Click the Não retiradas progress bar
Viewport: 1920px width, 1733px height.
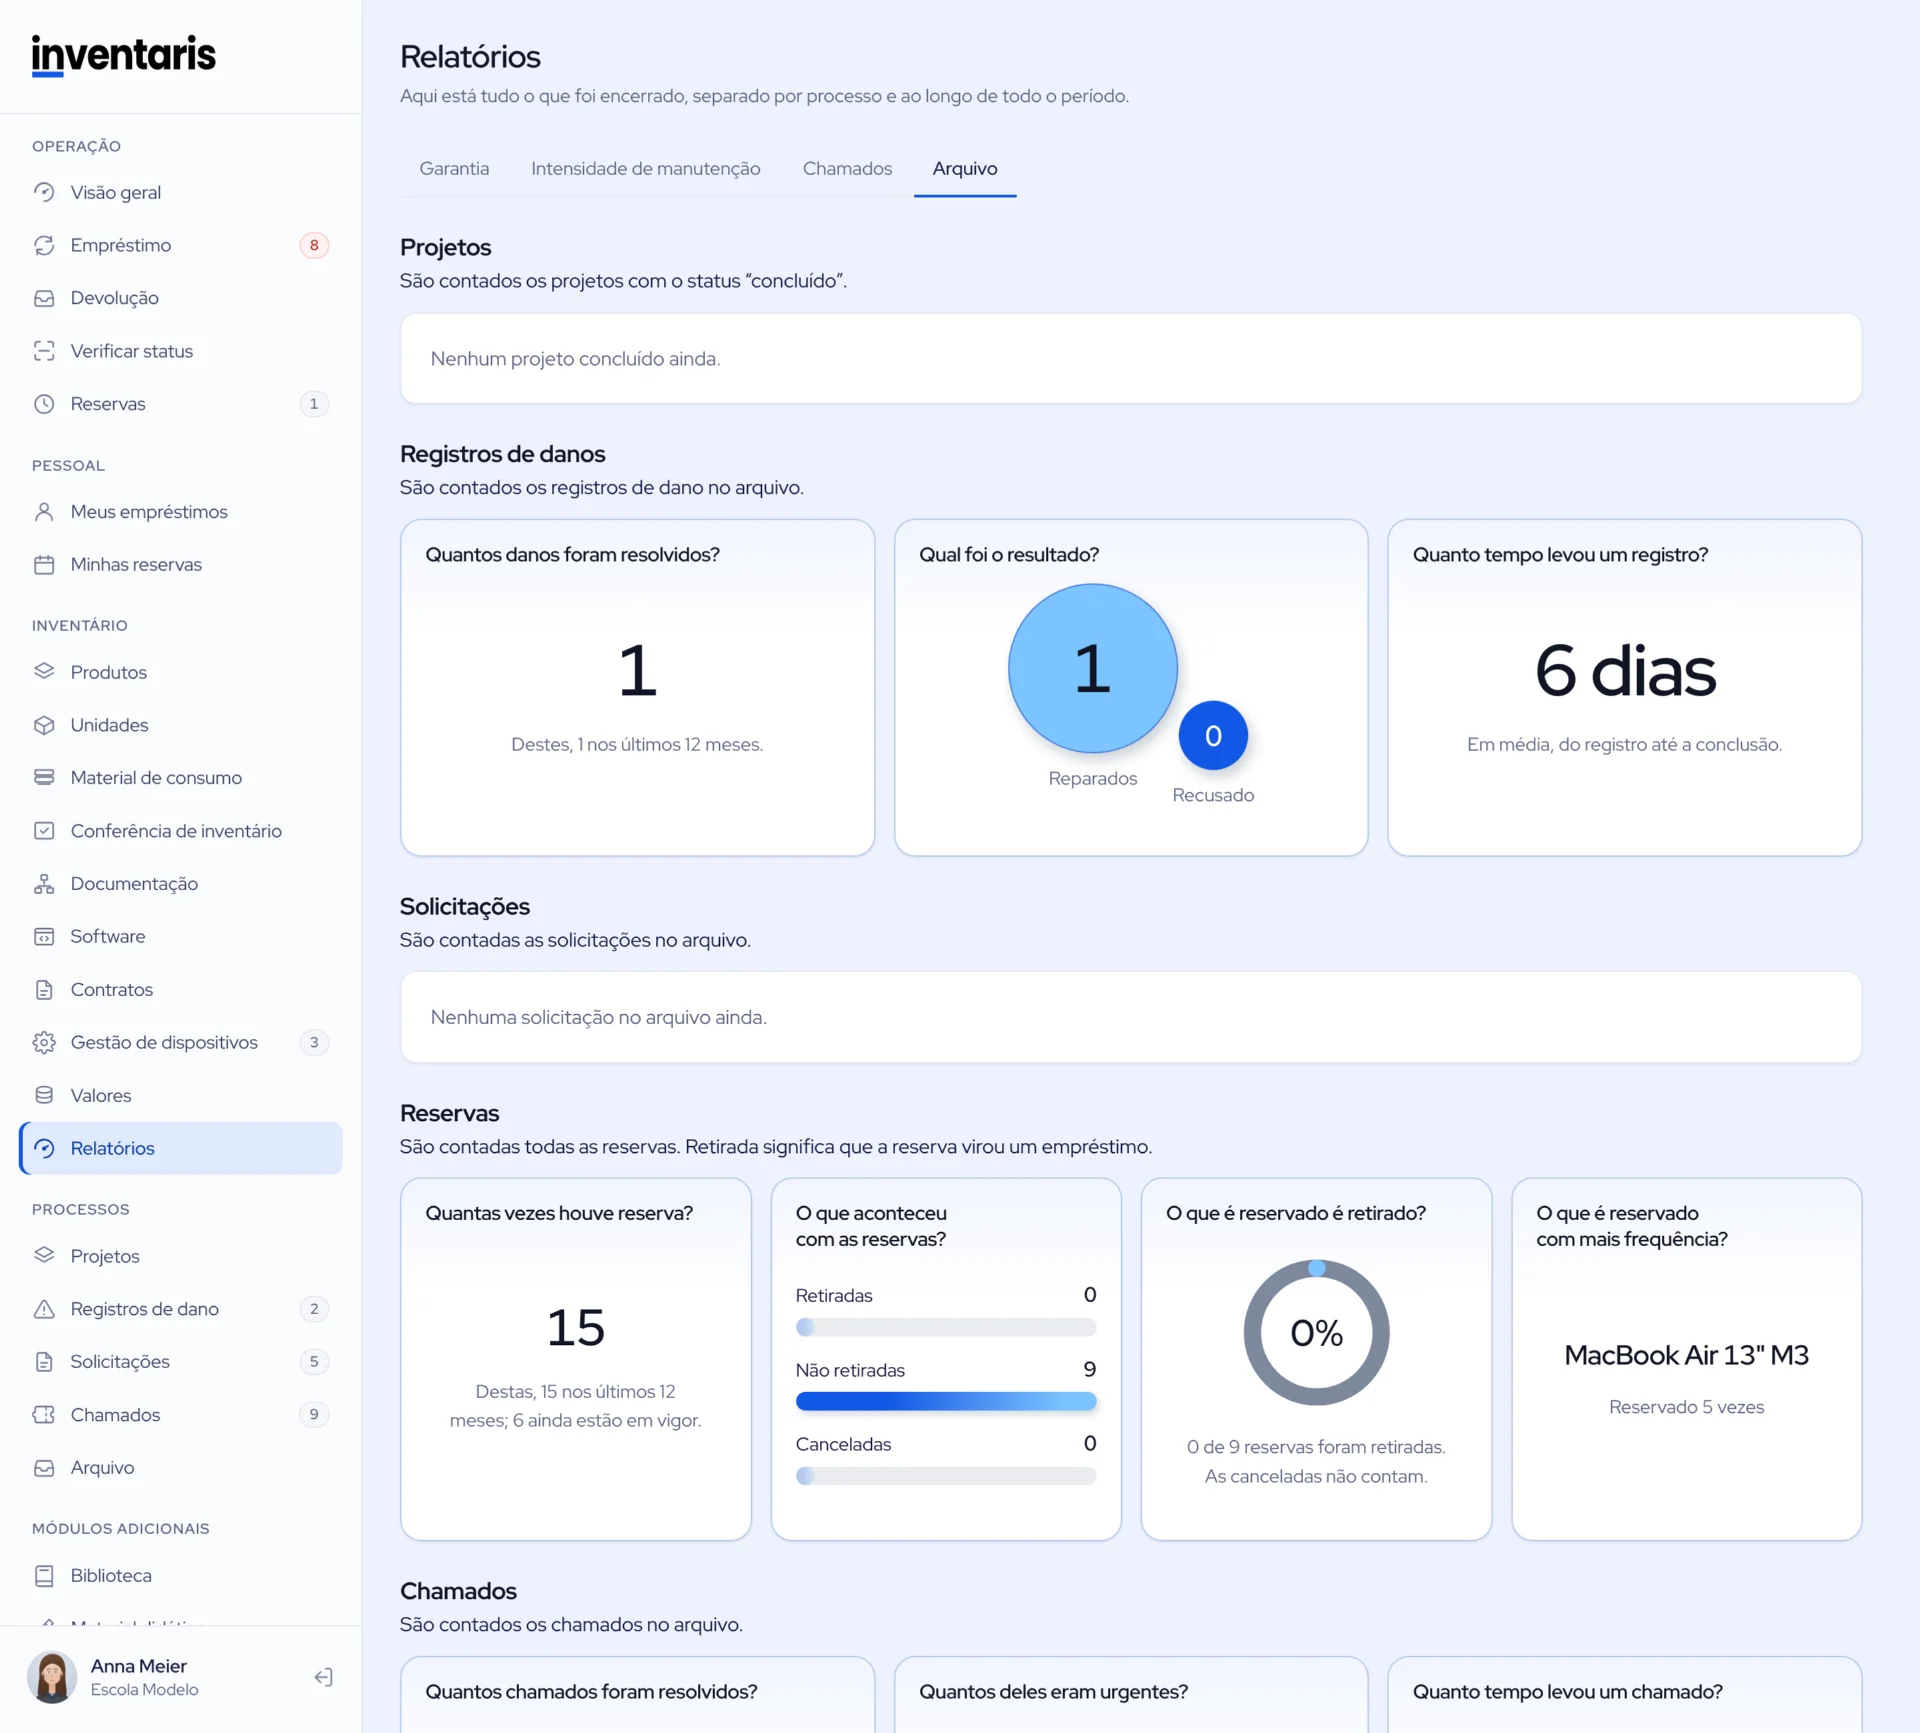946,1402
